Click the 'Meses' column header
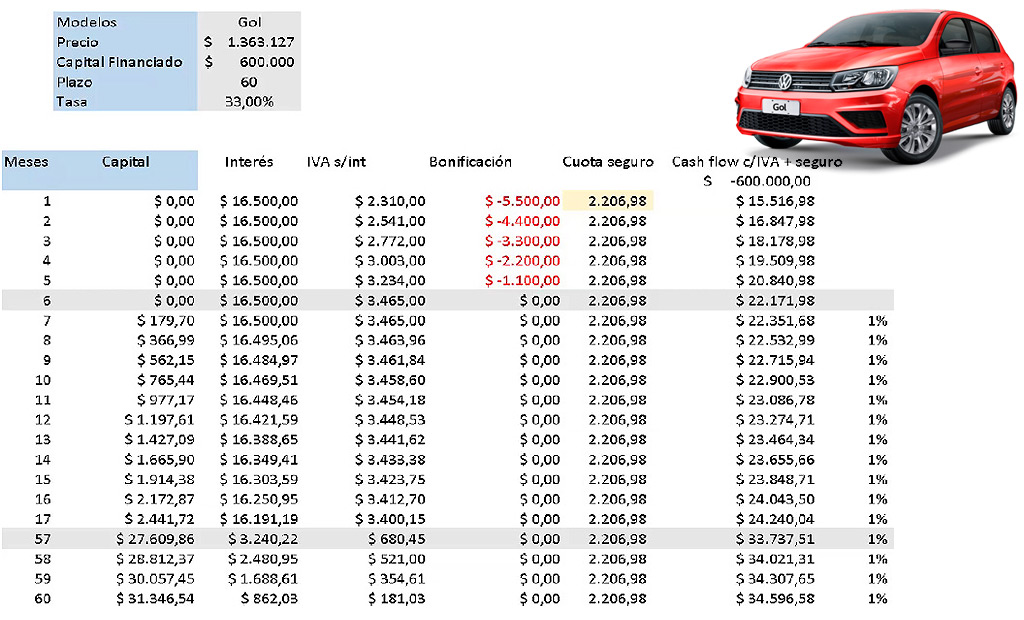The image size is (1024, 620). point(26,162)
